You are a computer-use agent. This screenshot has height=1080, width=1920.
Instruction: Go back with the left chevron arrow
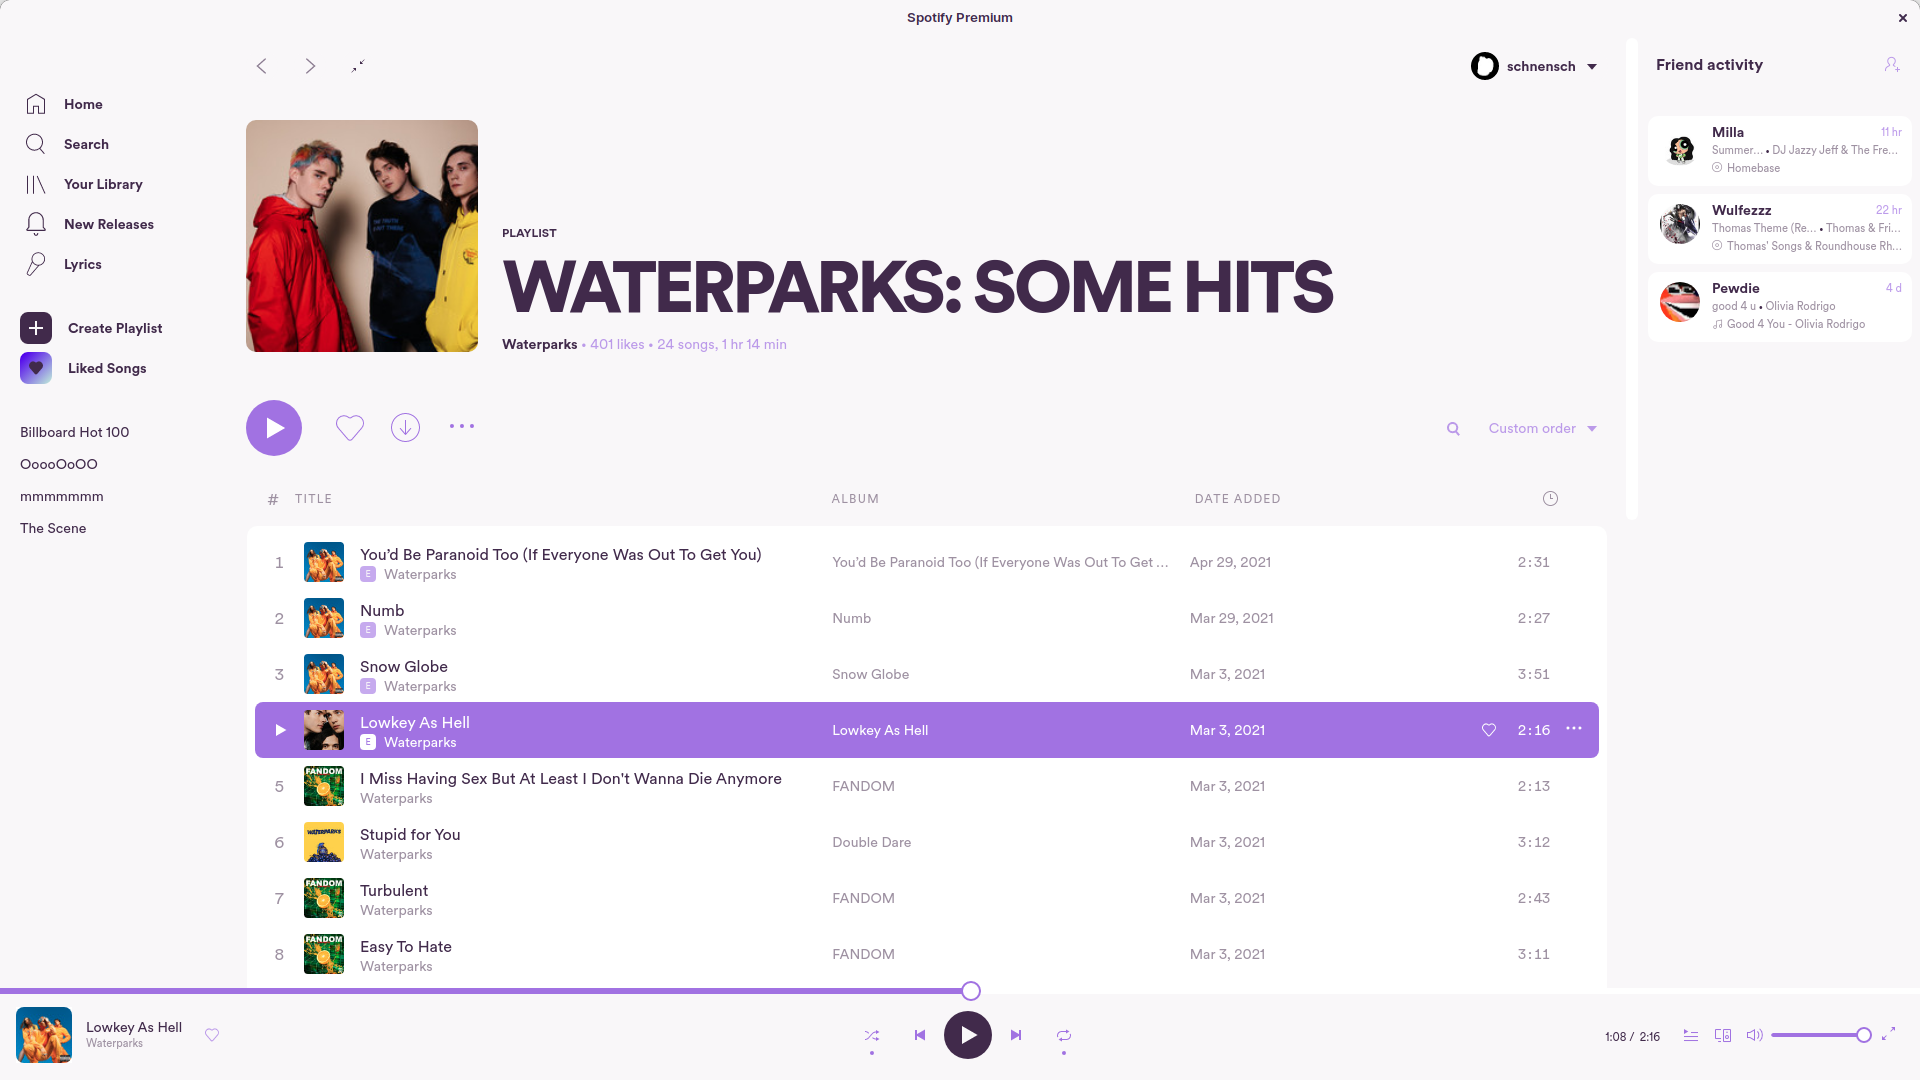[x=262, y=66]
